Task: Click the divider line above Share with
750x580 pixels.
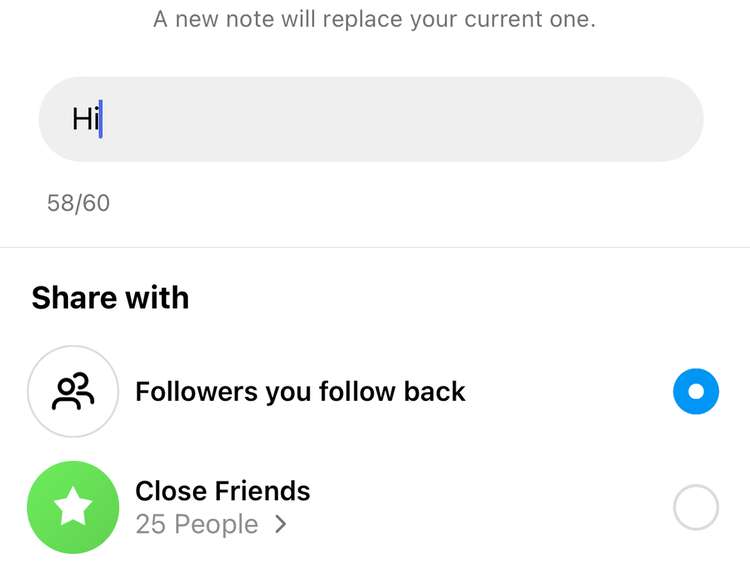Action: [375, 247]
